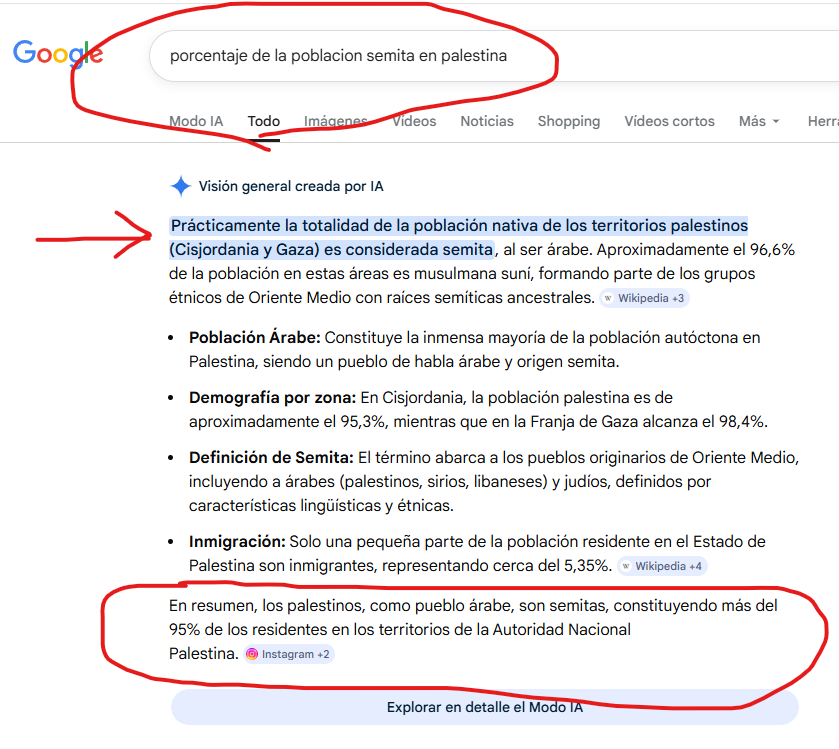The width and height of the screenshot is (839, 749).
Task: Switch to the Modo IA tab
Action: 196,121
